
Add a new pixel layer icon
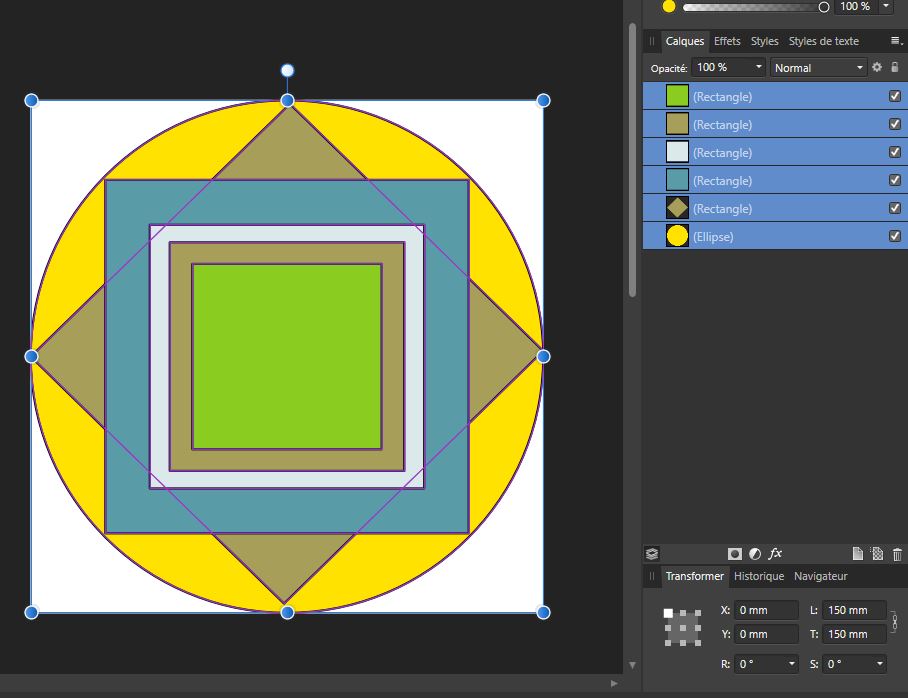[877, 554]
